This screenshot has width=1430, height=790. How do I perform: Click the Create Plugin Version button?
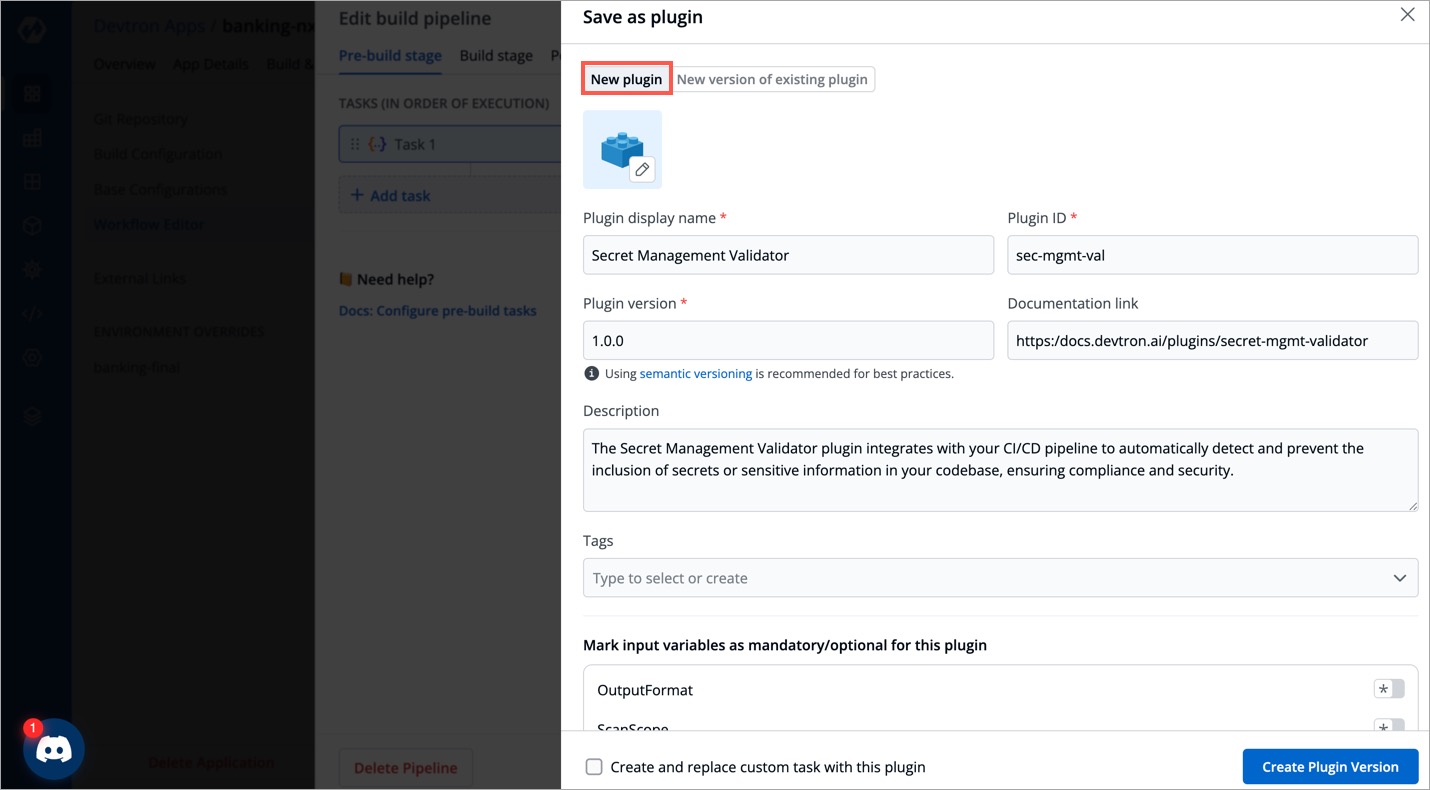tap(1330, 766)
